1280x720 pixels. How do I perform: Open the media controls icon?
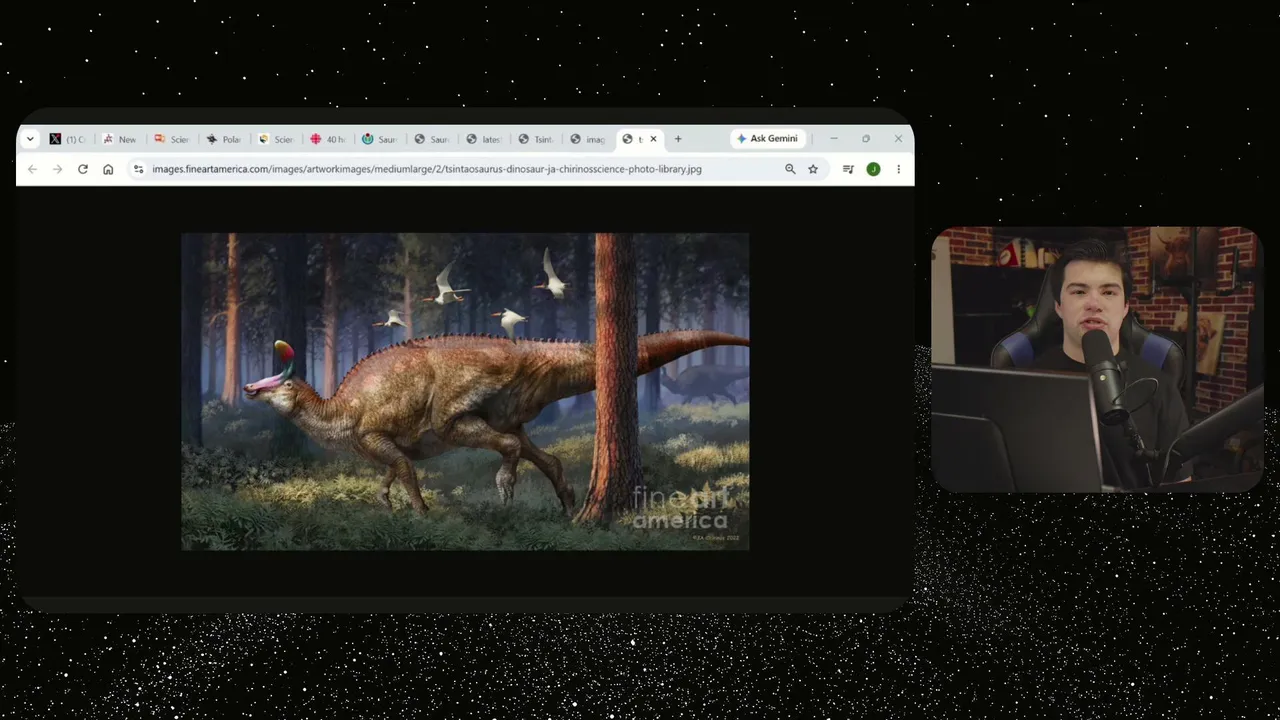pos(848,169)
